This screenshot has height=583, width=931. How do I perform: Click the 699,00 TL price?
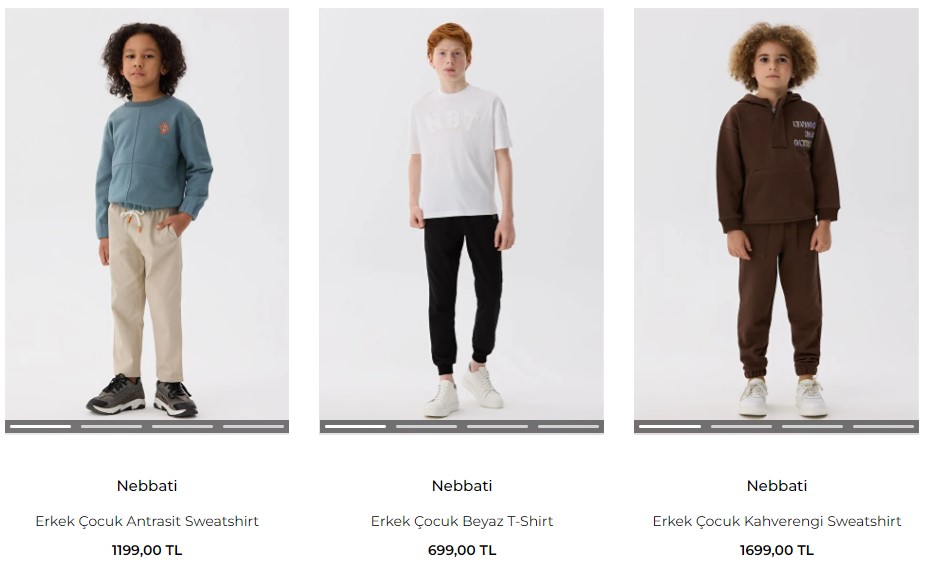point(462,550)
